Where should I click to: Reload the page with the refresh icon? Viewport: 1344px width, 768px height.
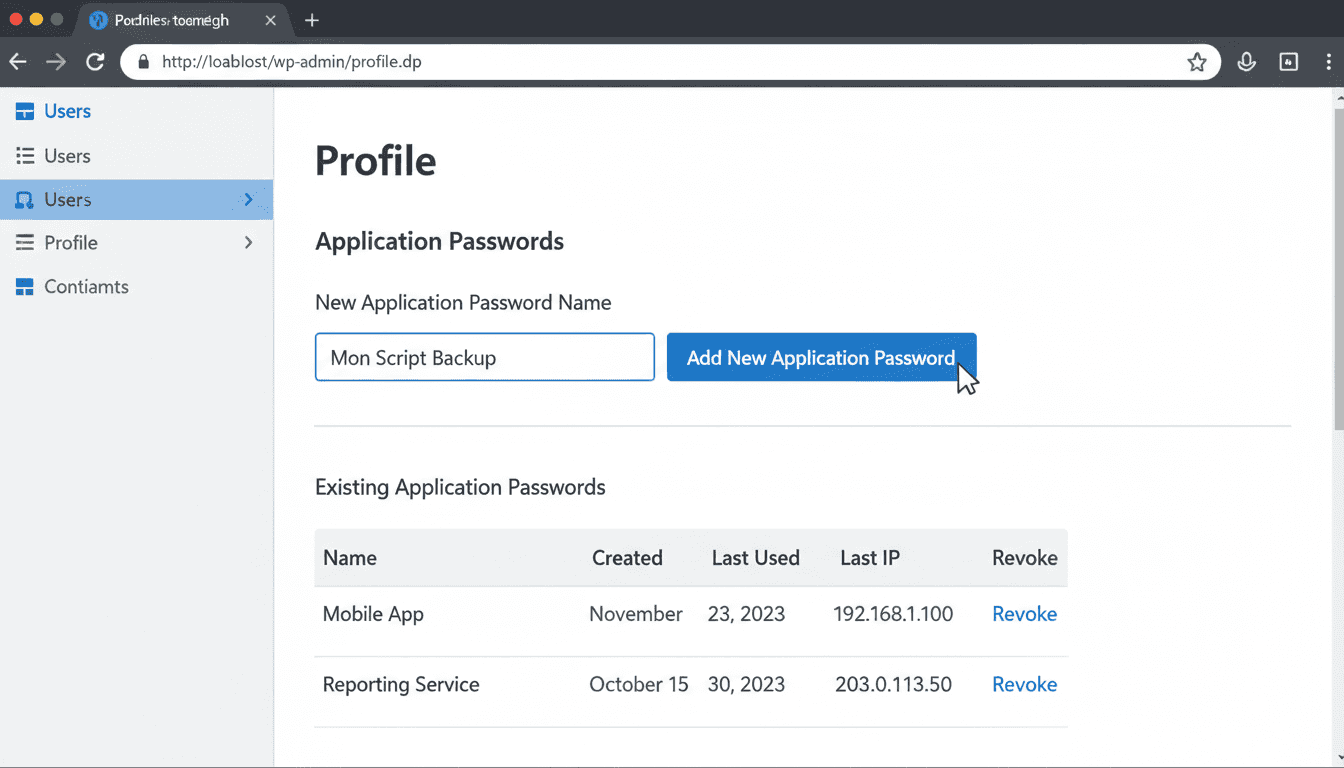[95, 62]
